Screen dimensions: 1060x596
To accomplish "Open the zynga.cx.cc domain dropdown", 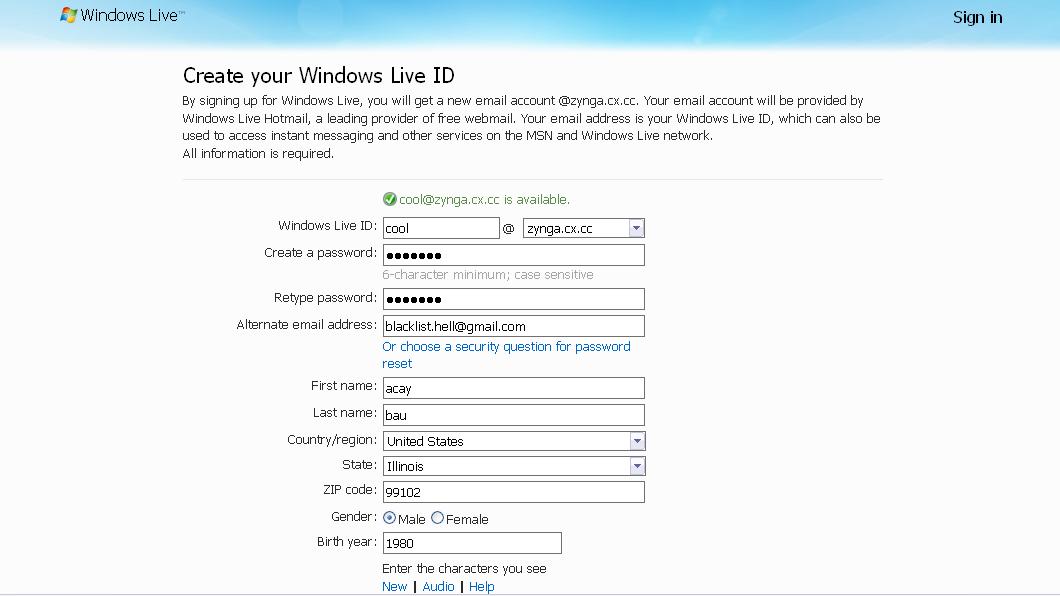I will click(x=583, y=228).
